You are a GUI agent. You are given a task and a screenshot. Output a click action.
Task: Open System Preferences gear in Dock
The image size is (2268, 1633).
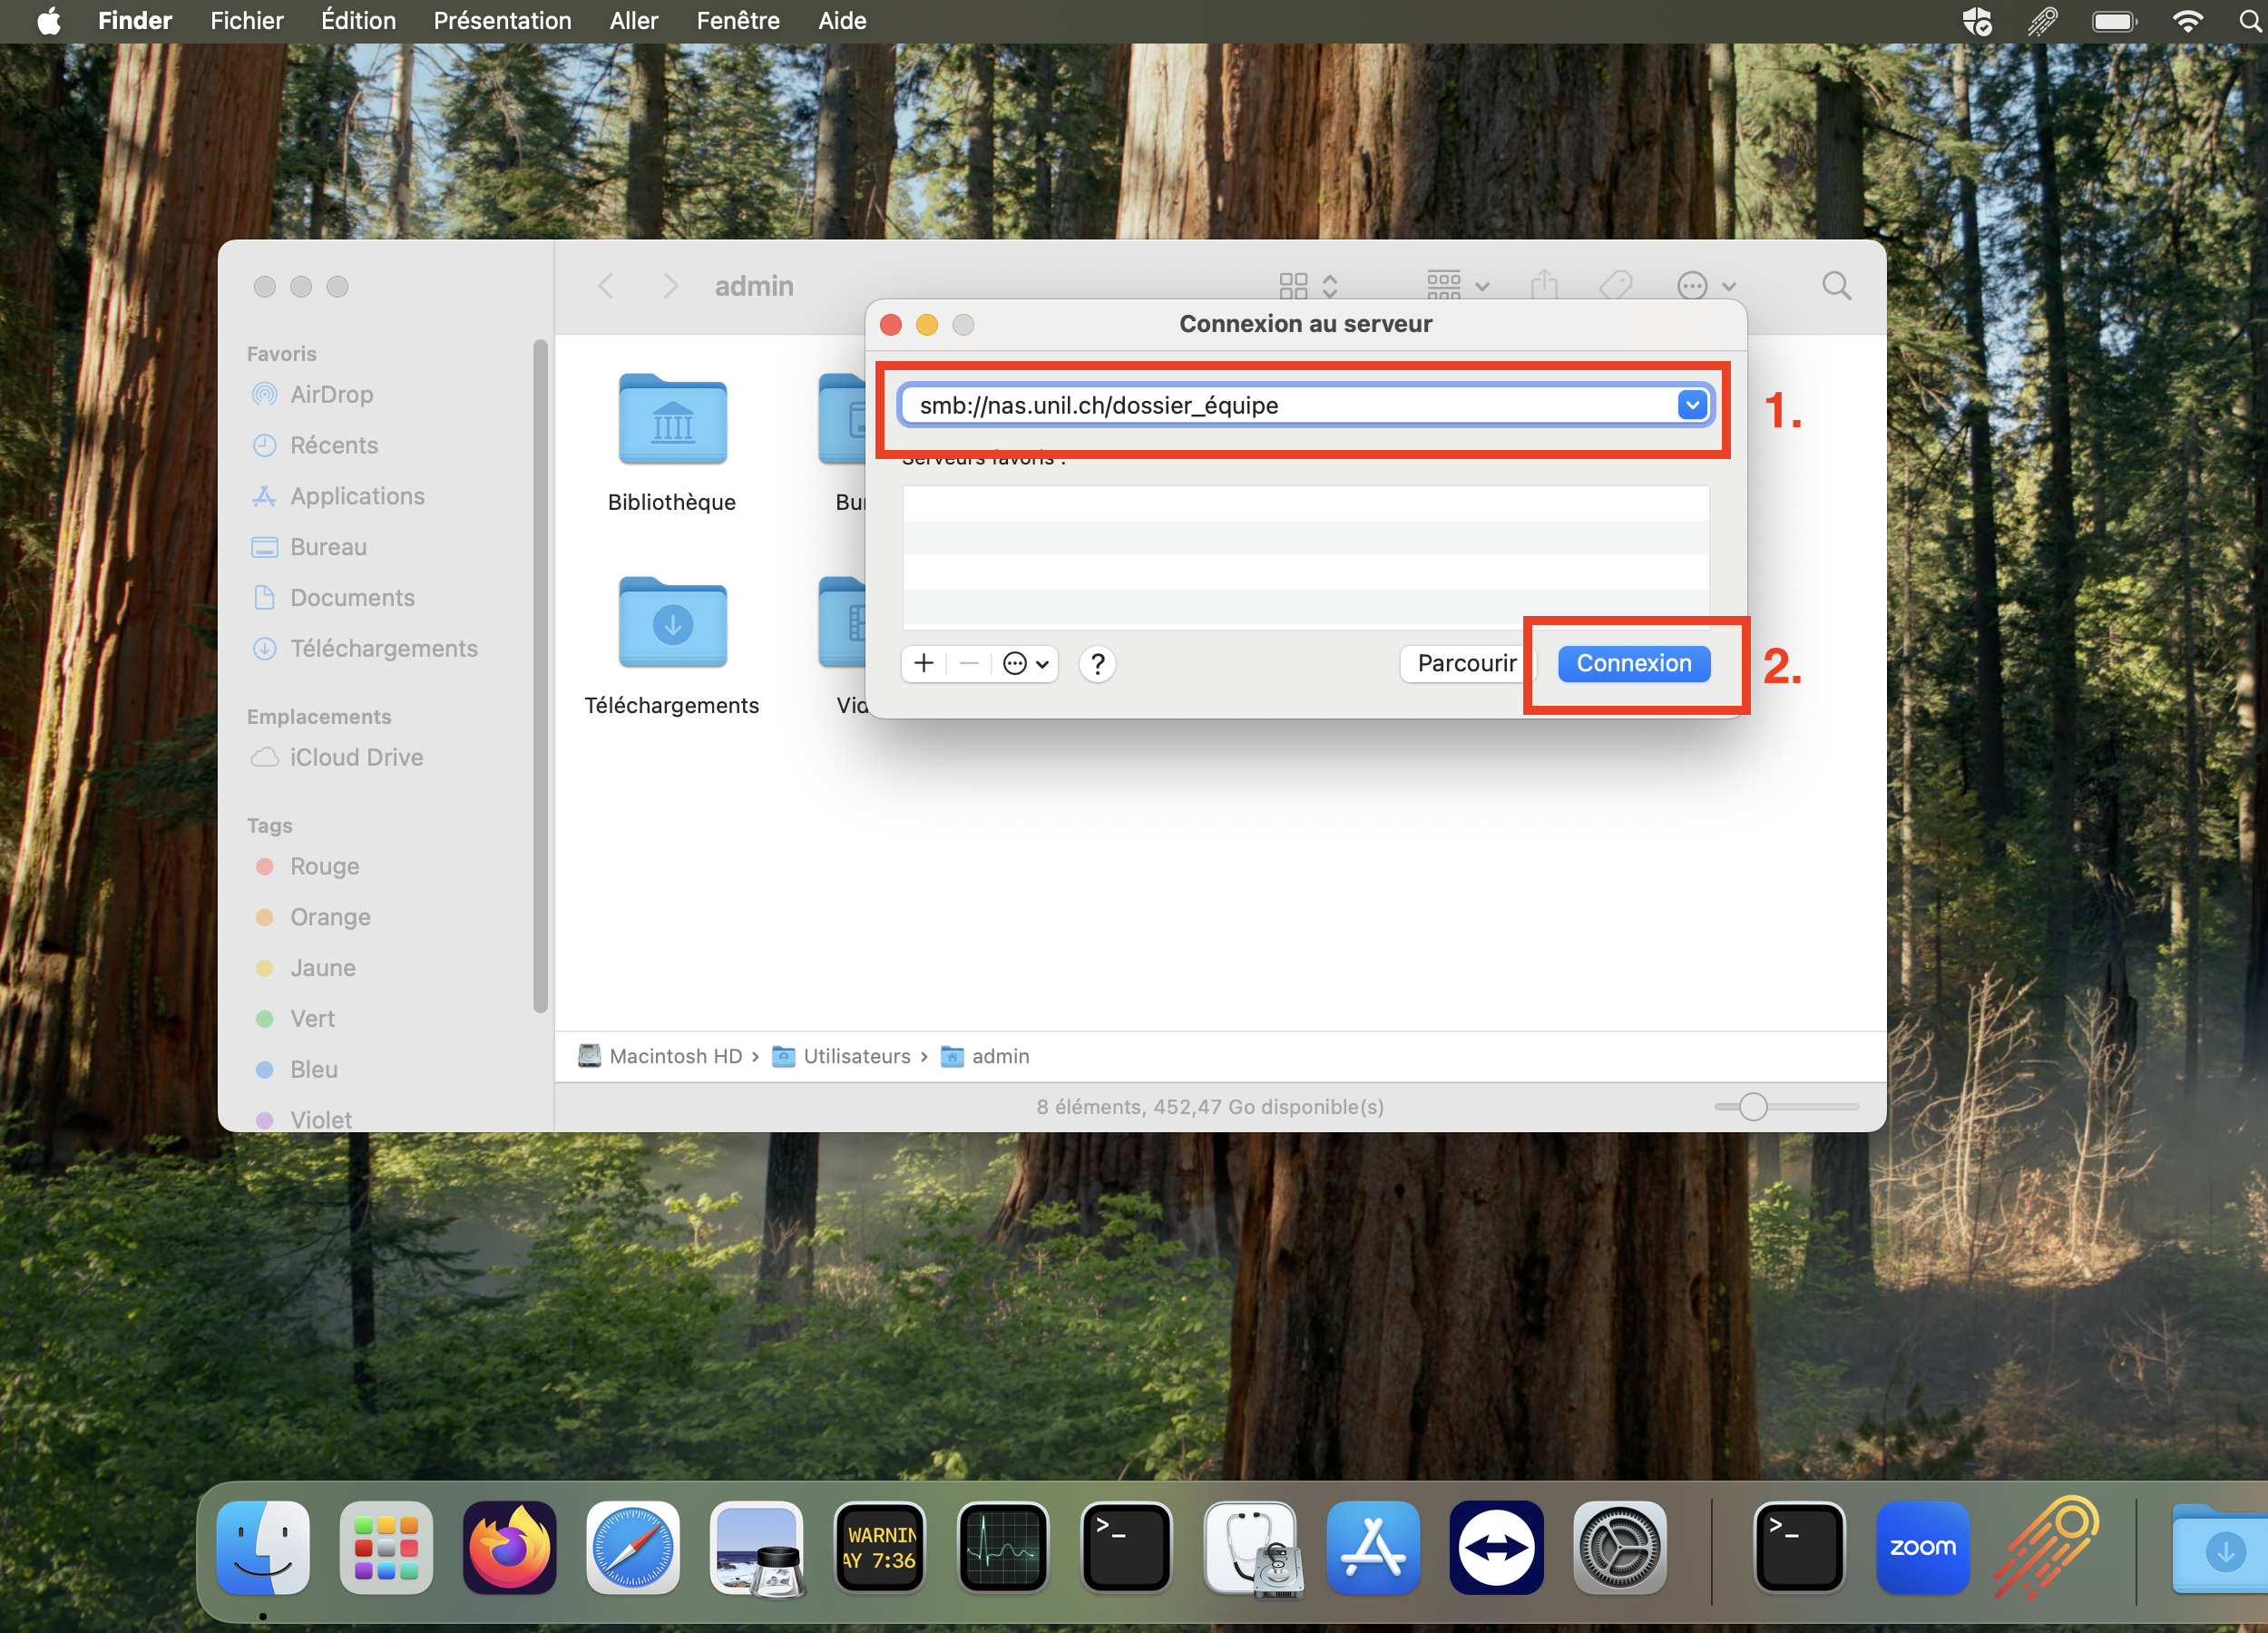tap(1619, 1547)
